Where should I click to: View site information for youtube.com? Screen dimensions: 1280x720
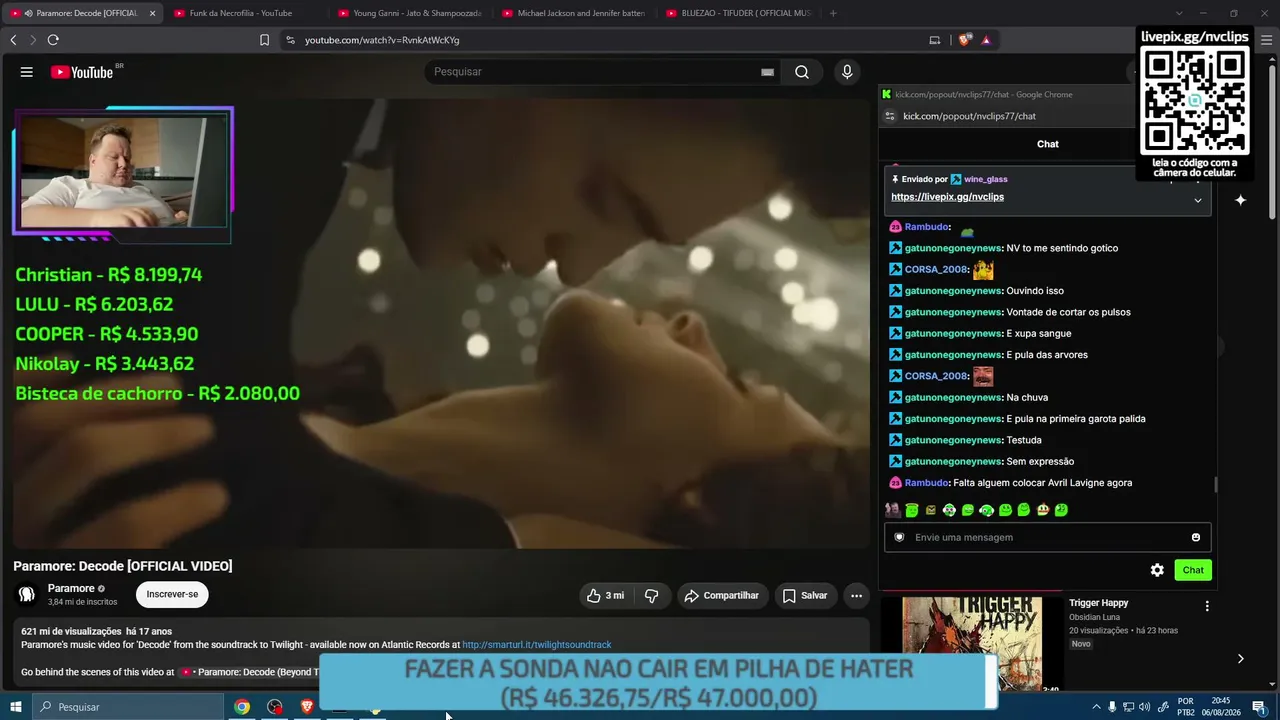tap(290, 40)
